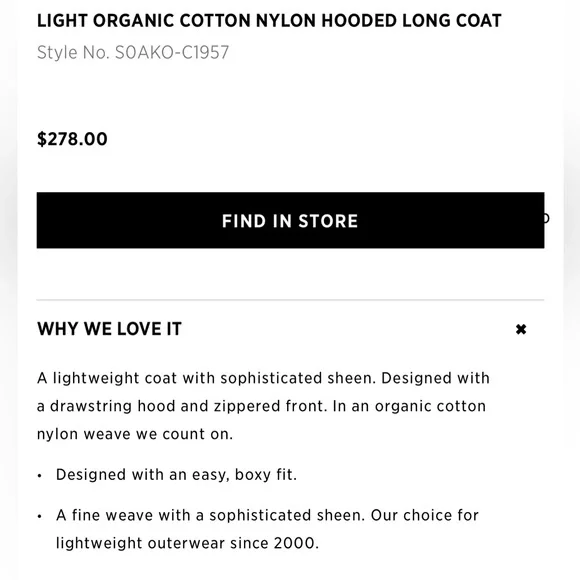Click the Style No. S0AKO-C1957 text
This screenshot has width=580, height=580.
(x=133, y=52)
